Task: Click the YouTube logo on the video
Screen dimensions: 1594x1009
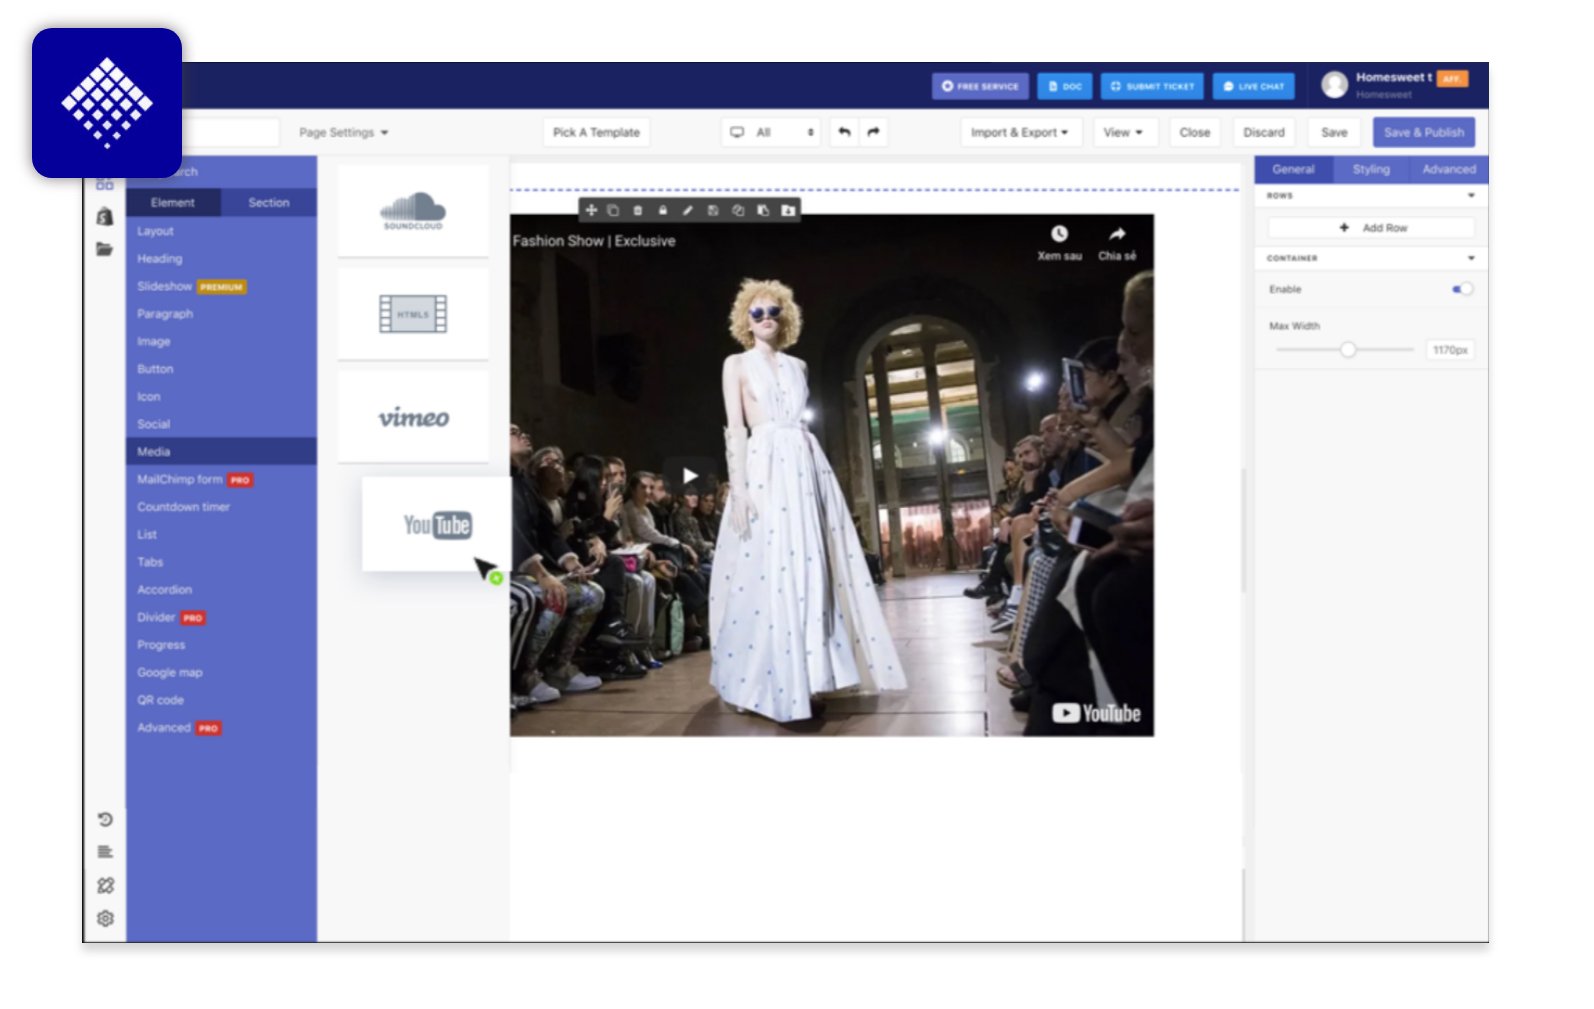Action: tap(1096, 713)
